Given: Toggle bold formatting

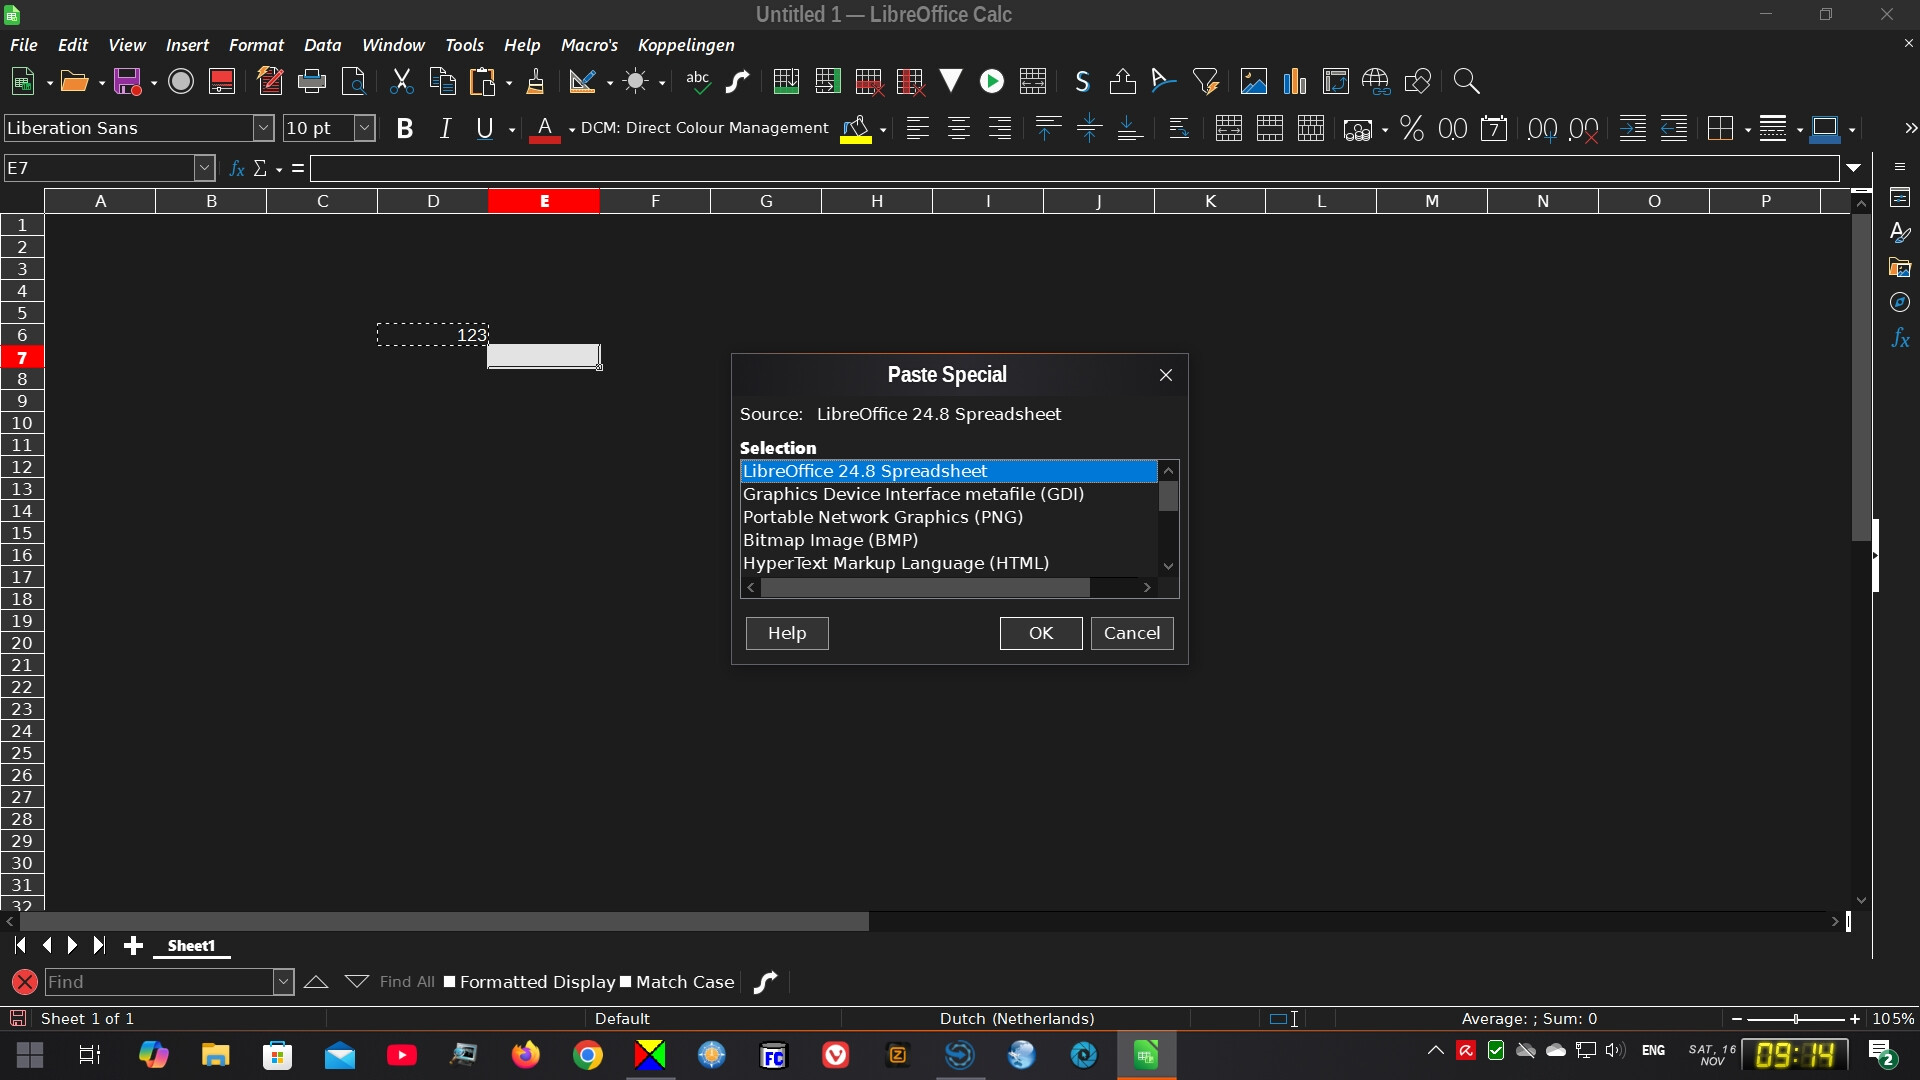Looking at the screenshot, I should pos(404,128).
